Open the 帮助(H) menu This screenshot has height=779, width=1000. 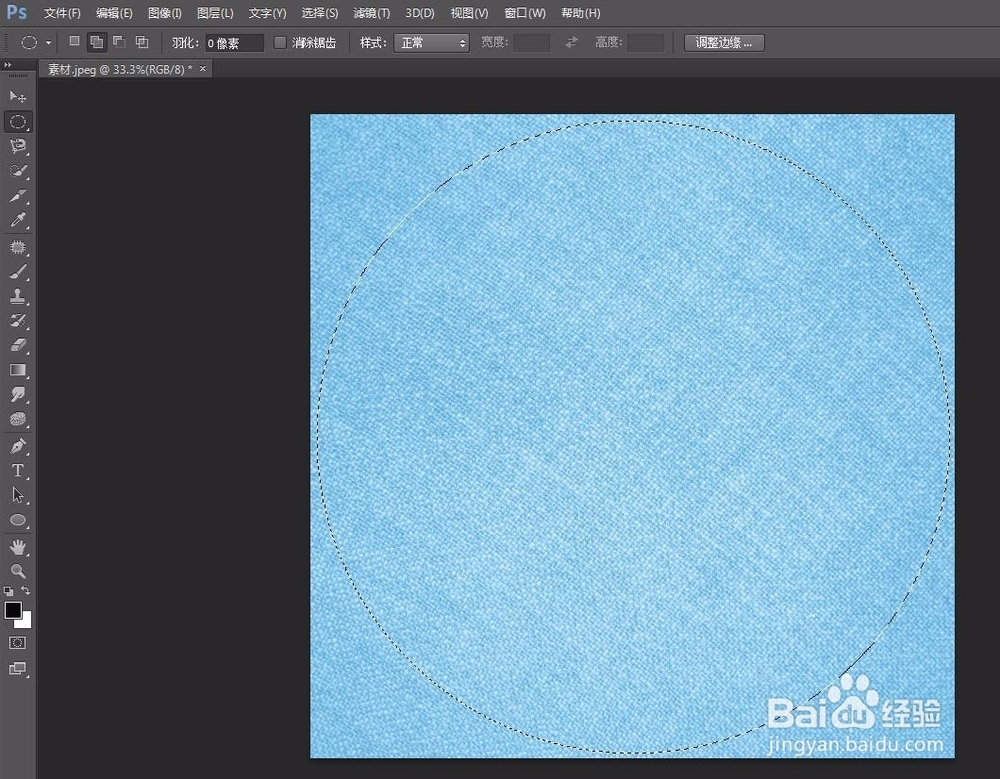tap(580, 13)
